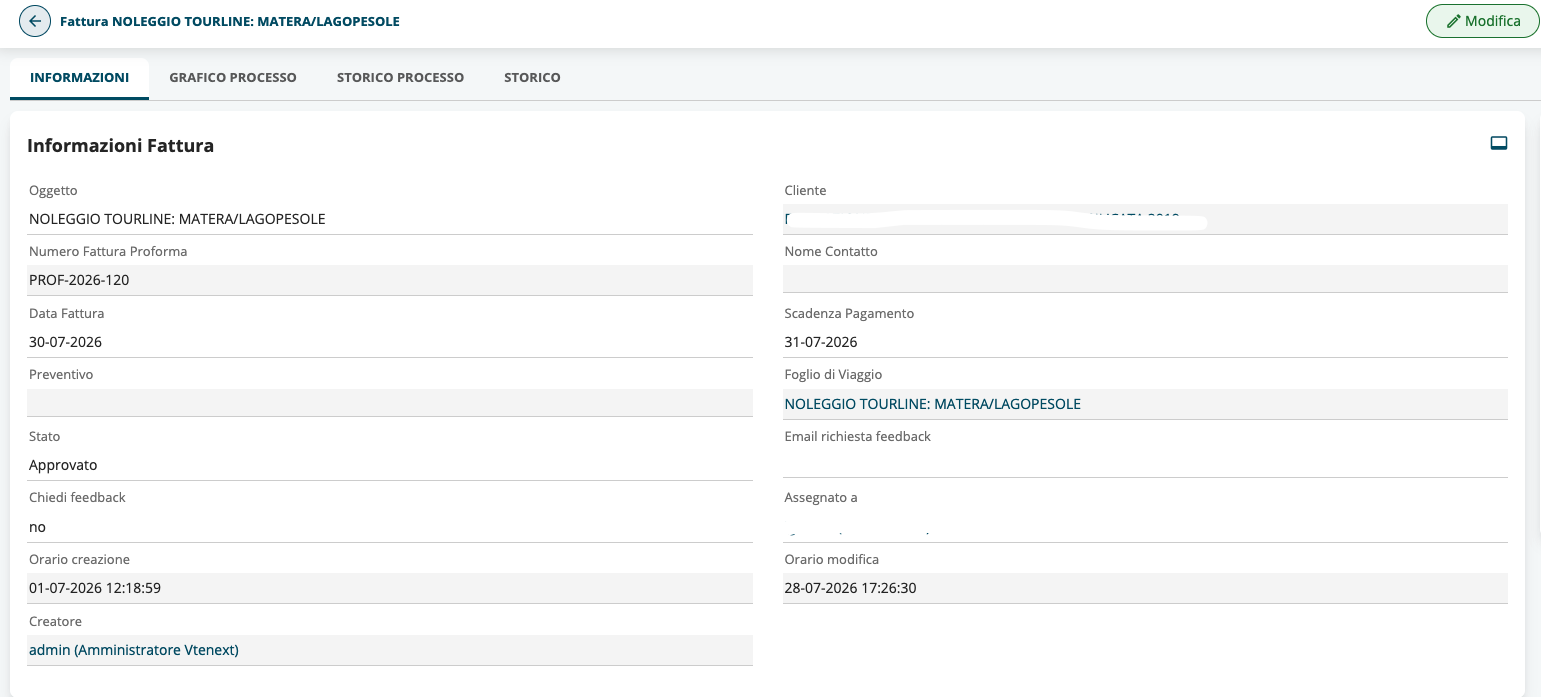Click the empty Preventivo field
This screenshot has width=1541, height=697.
coord(390,403)
